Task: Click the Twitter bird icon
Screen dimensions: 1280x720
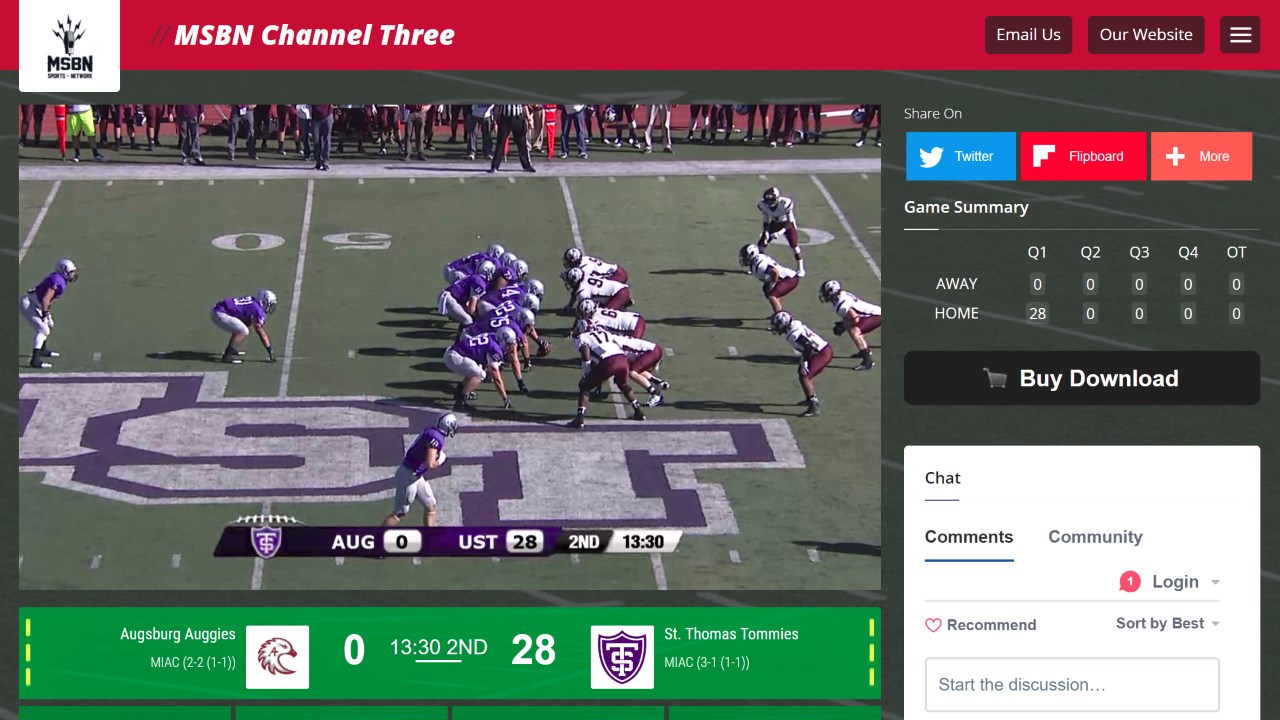Action: (931, 157)
